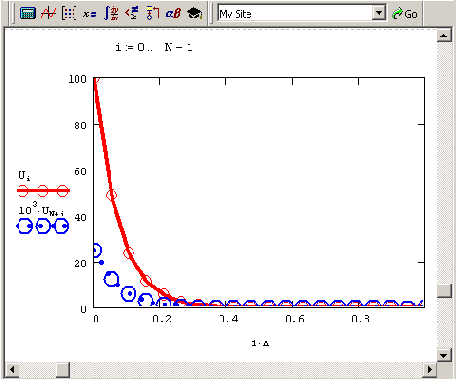The height and width of the screenshot is (379, 456).
Task: Select the range definition i := 0.. N − 1
Action: click(x=154, y=47)
